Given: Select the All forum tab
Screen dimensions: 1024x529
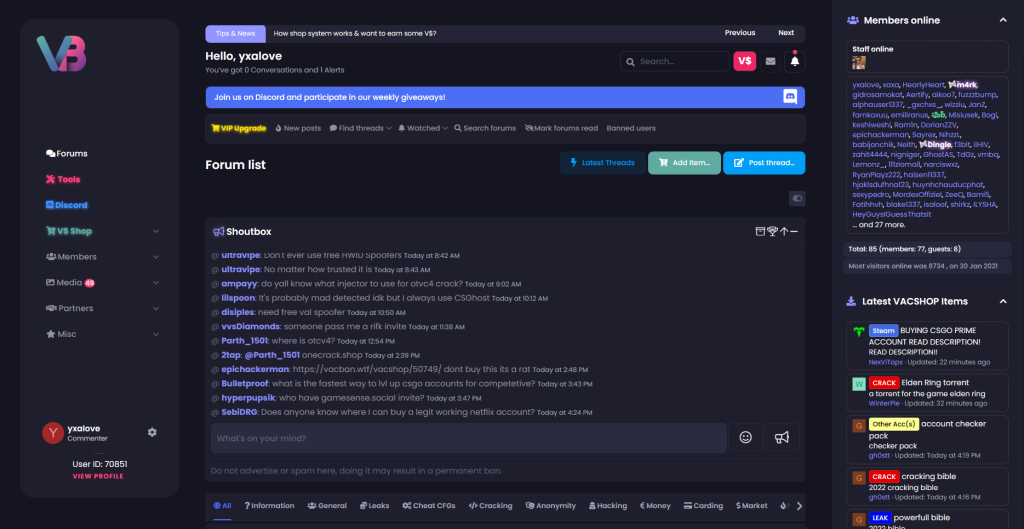Looking at the screenshot, I should point(222,505).
